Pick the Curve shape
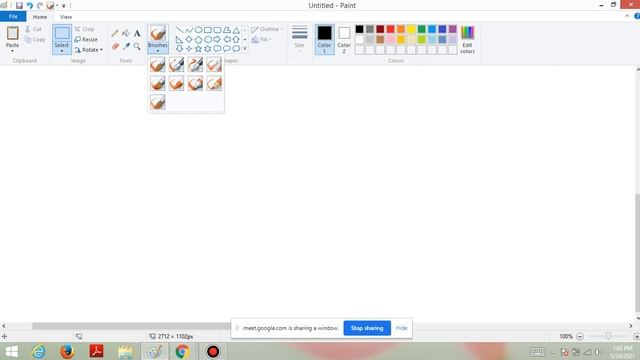This screenshot has width=640, height=360. click(189, 30)
